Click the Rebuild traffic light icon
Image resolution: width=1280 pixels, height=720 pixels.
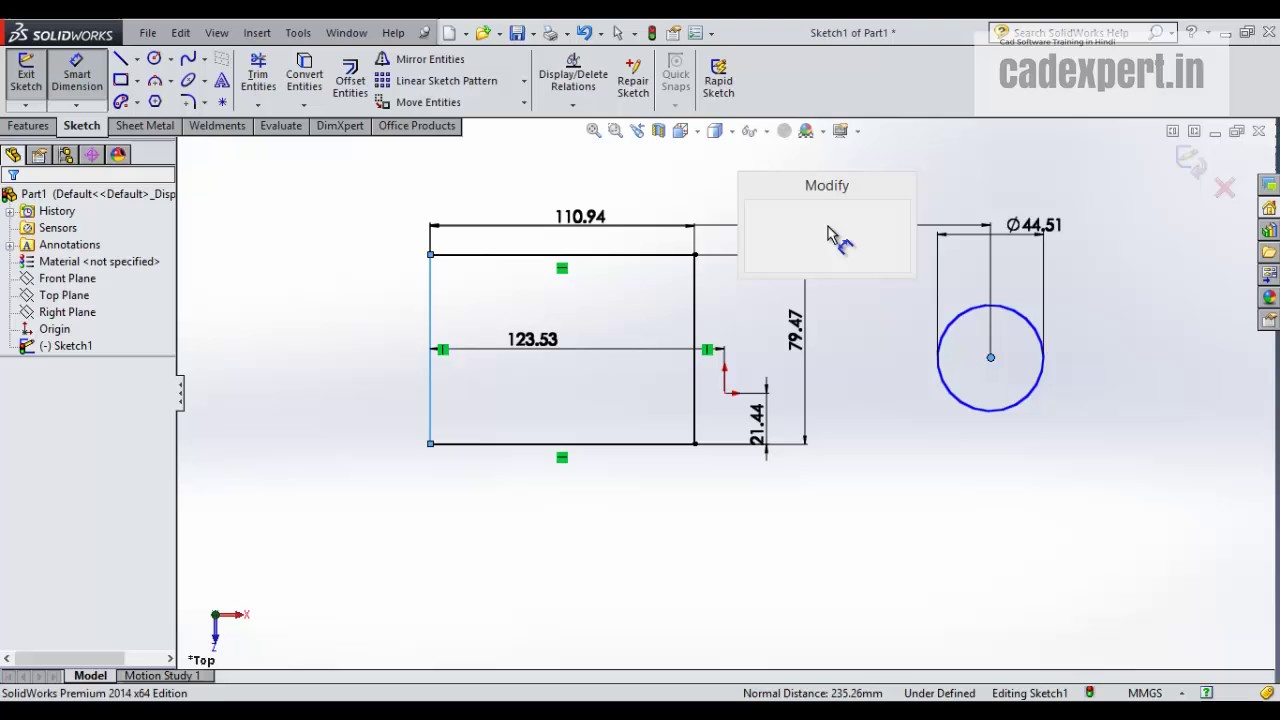tap(652, 33)
